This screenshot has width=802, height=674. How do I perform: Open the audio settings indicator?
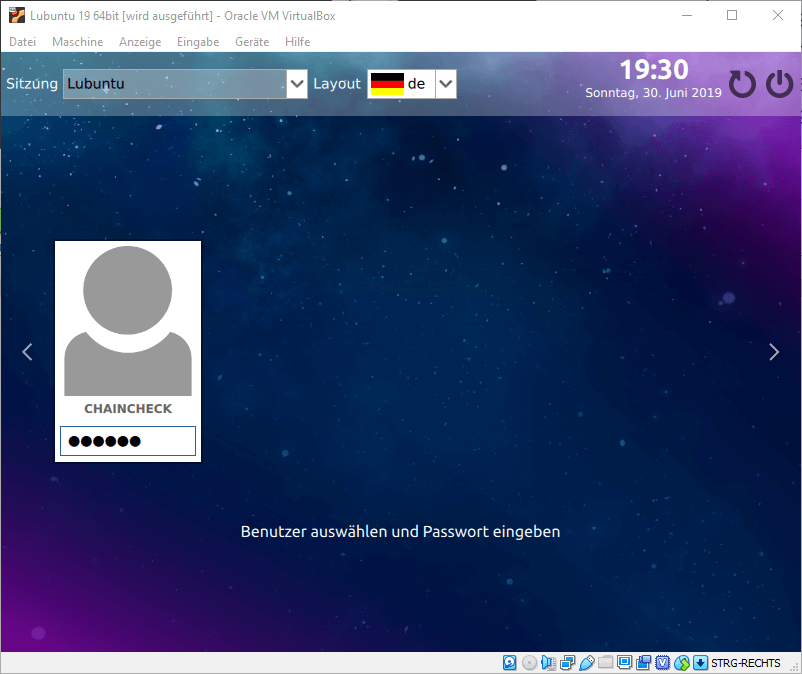pos(548,663)
